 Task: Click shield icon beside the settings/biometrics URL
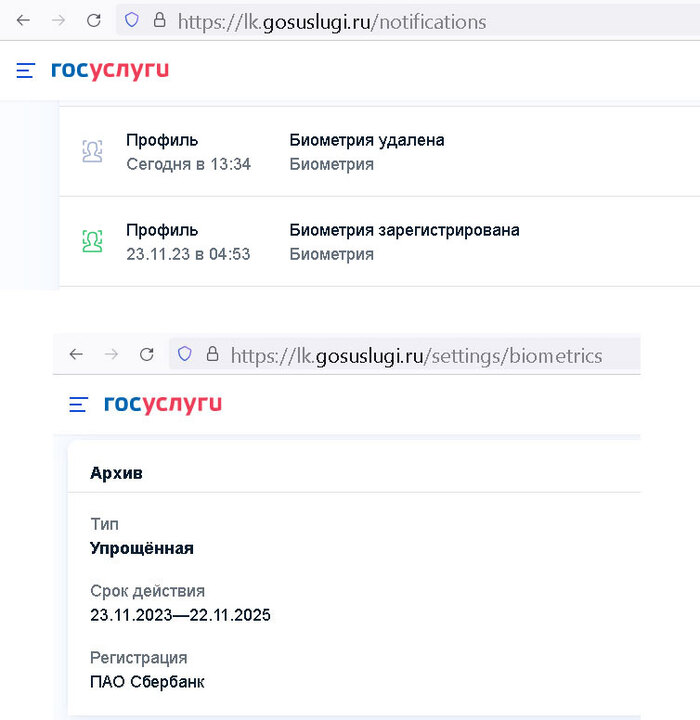[184, 354]
